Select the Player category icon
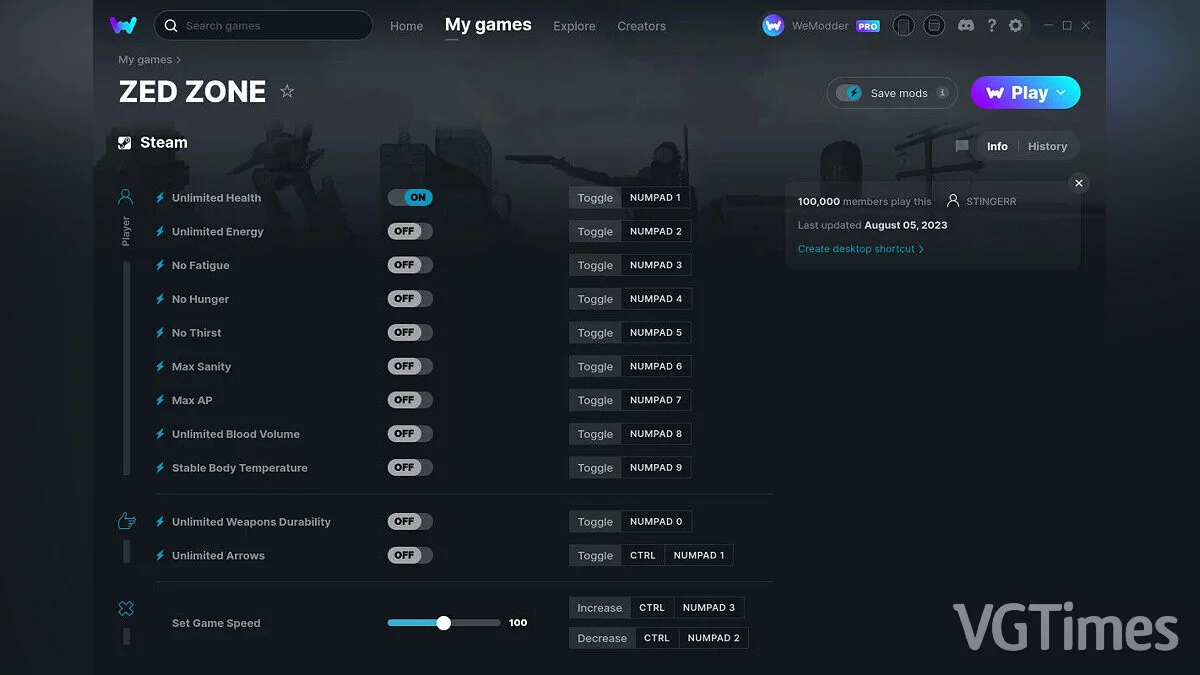This screenshot has width=1200, height=675. [126, 197]
